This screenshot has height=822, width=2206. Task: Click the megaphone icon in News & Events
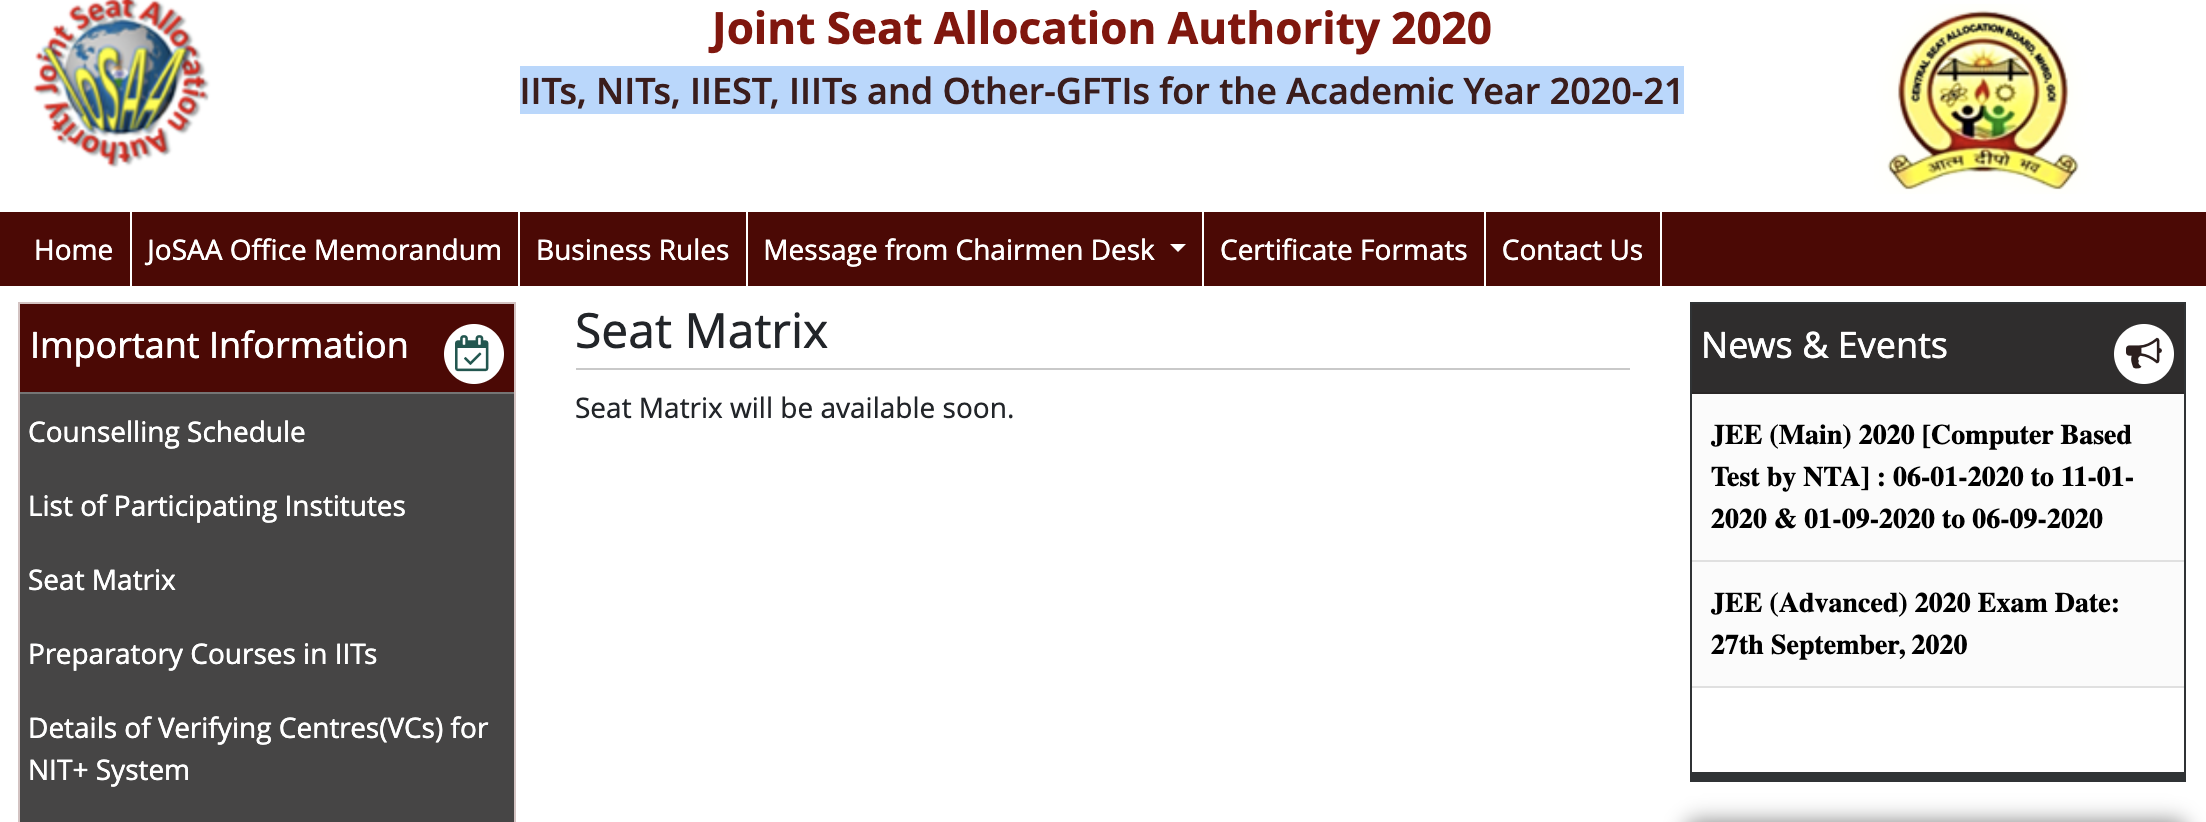(x=2142, y=353)
